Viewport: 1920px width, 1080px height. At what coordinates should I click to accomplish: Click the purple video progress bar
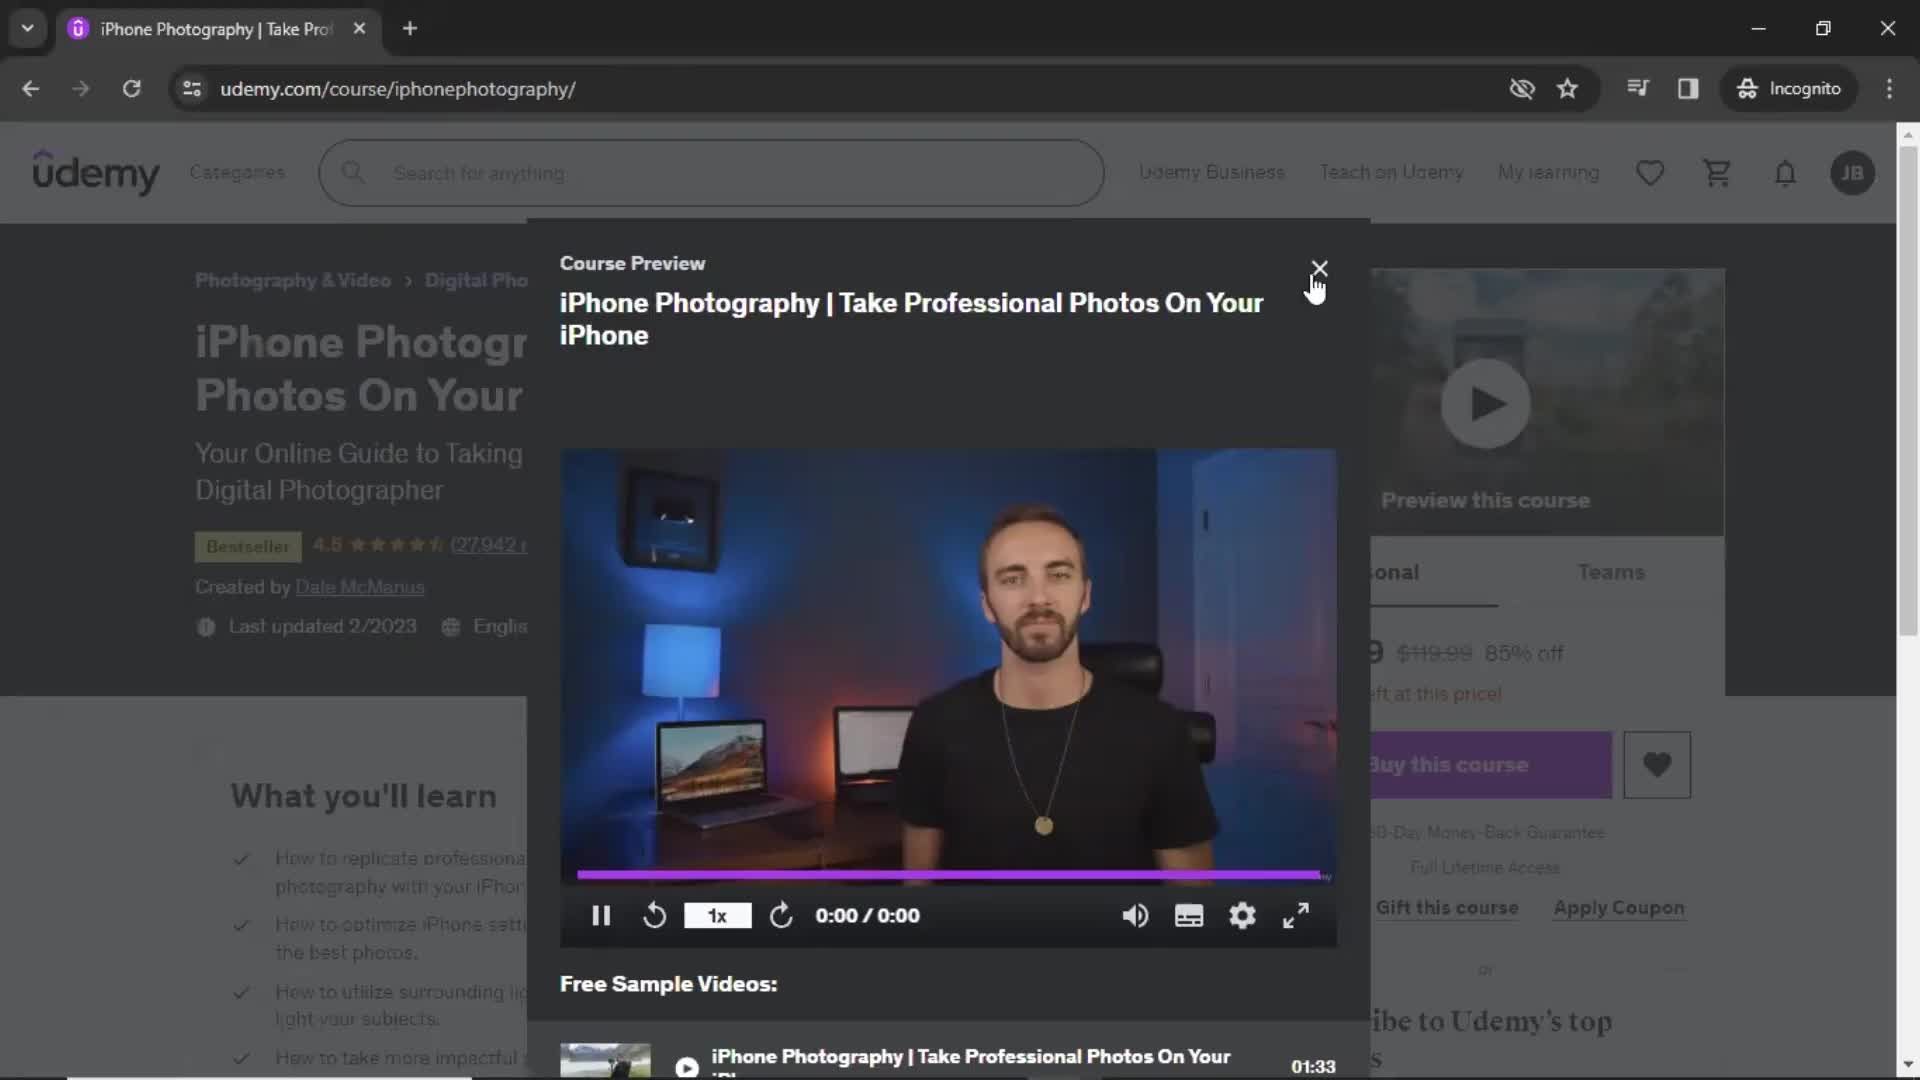click(948, 875)
